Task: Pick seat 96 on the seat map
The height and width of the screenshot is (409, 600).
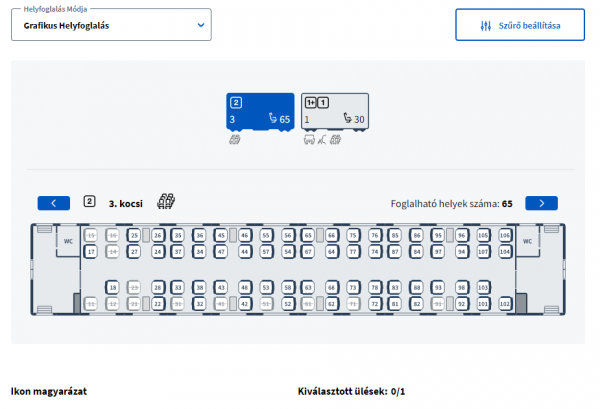Action: tap(462, 236)
